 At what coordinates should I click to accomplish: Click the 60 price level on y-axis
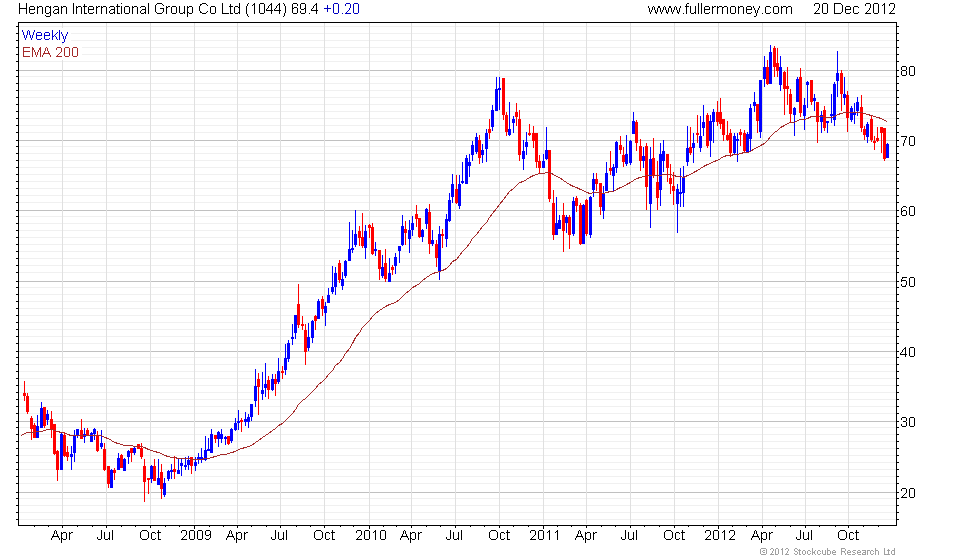click(x=907, y=212)
